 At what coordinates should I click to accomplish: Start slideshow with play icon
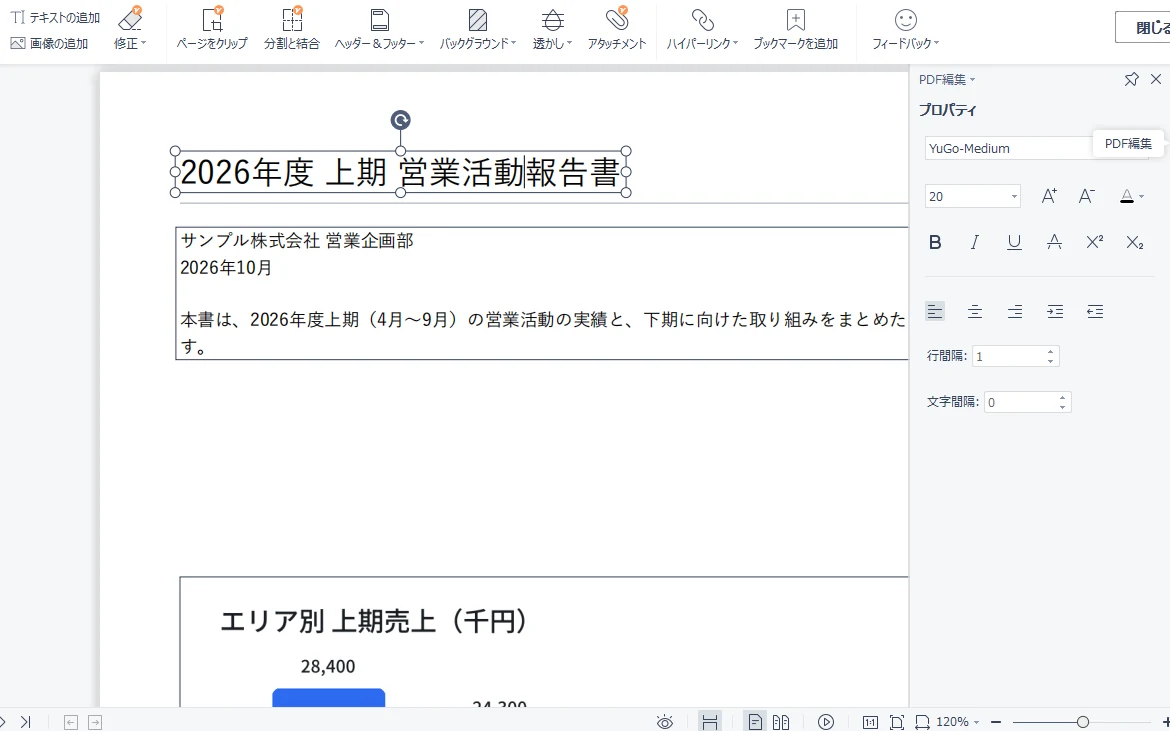point(825,721)
